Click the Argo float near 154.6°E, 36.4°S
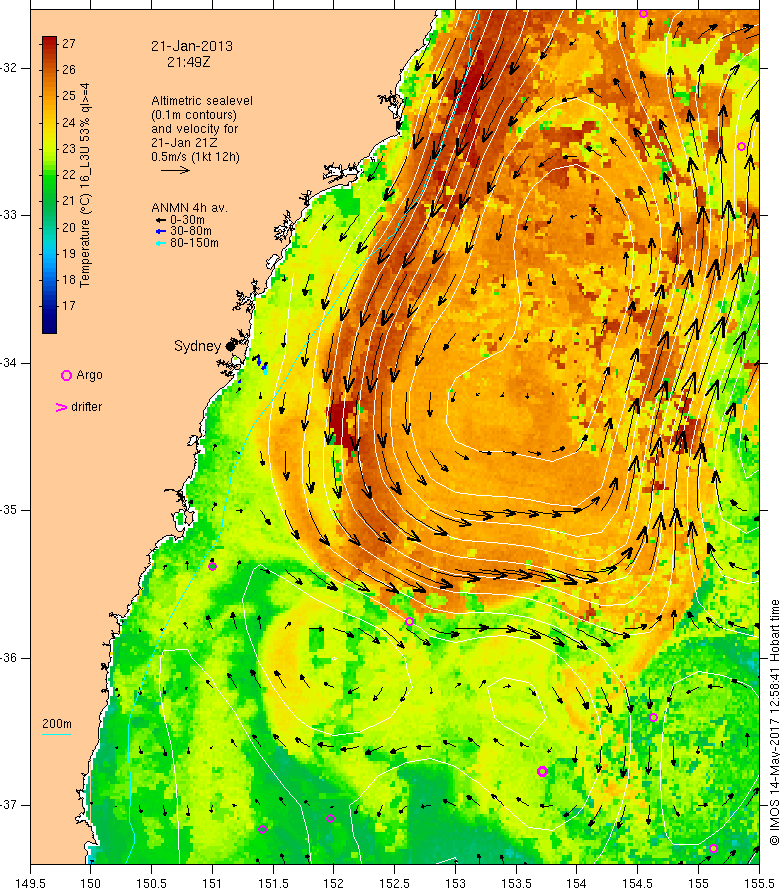Screen dimensions: 780x890 pos(653,717)
